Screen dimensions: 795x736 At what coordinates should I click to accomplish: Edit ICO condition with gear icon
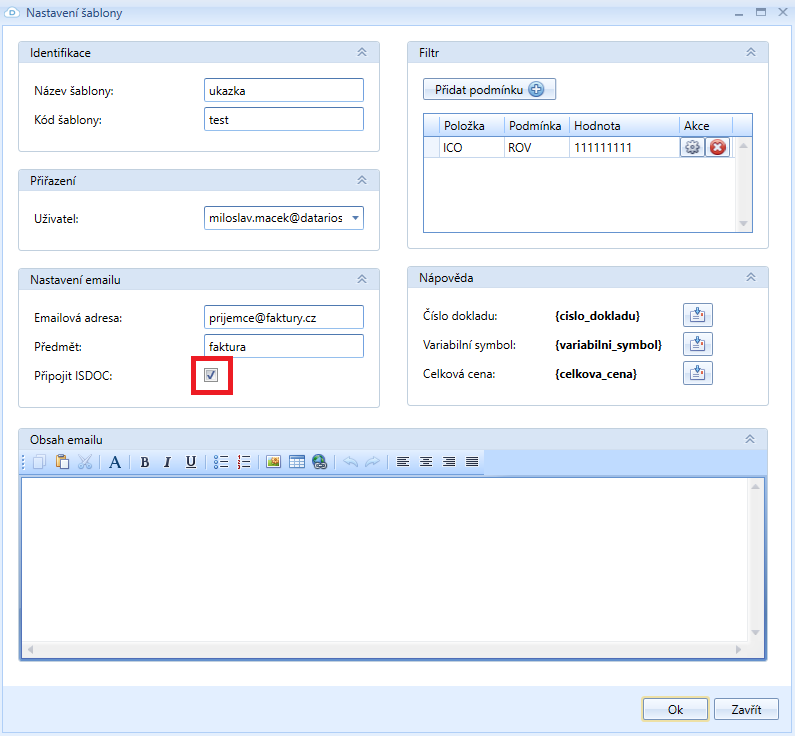point(692,147)
